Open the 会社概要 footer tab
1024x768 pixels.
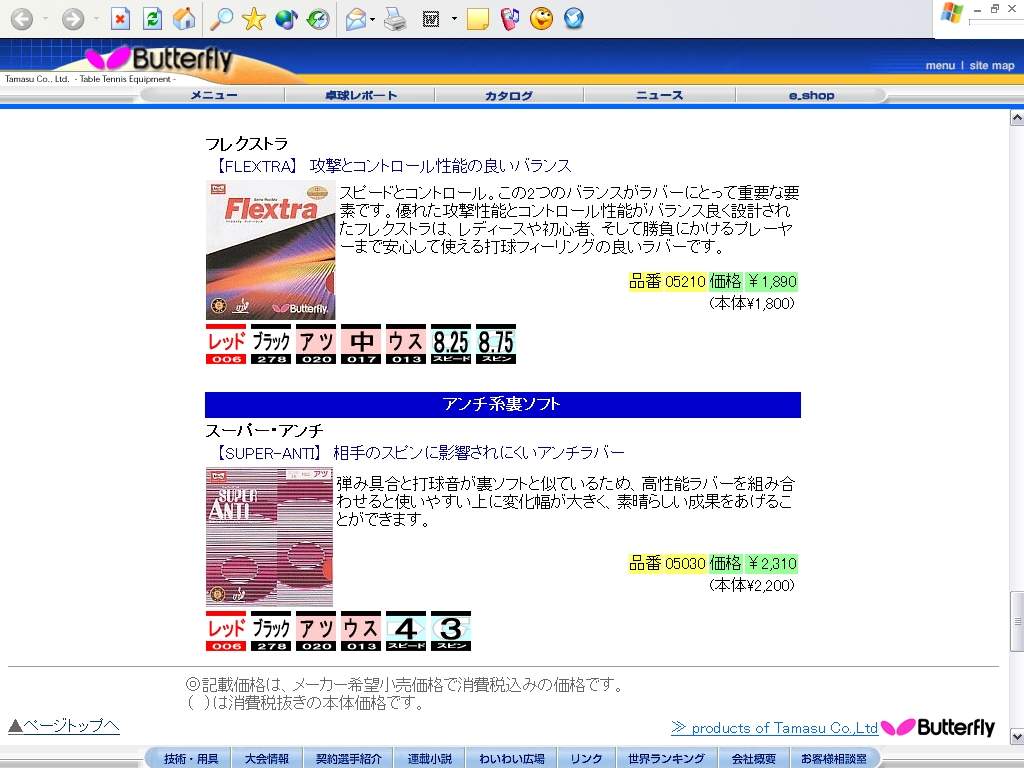tap(753, 758)
